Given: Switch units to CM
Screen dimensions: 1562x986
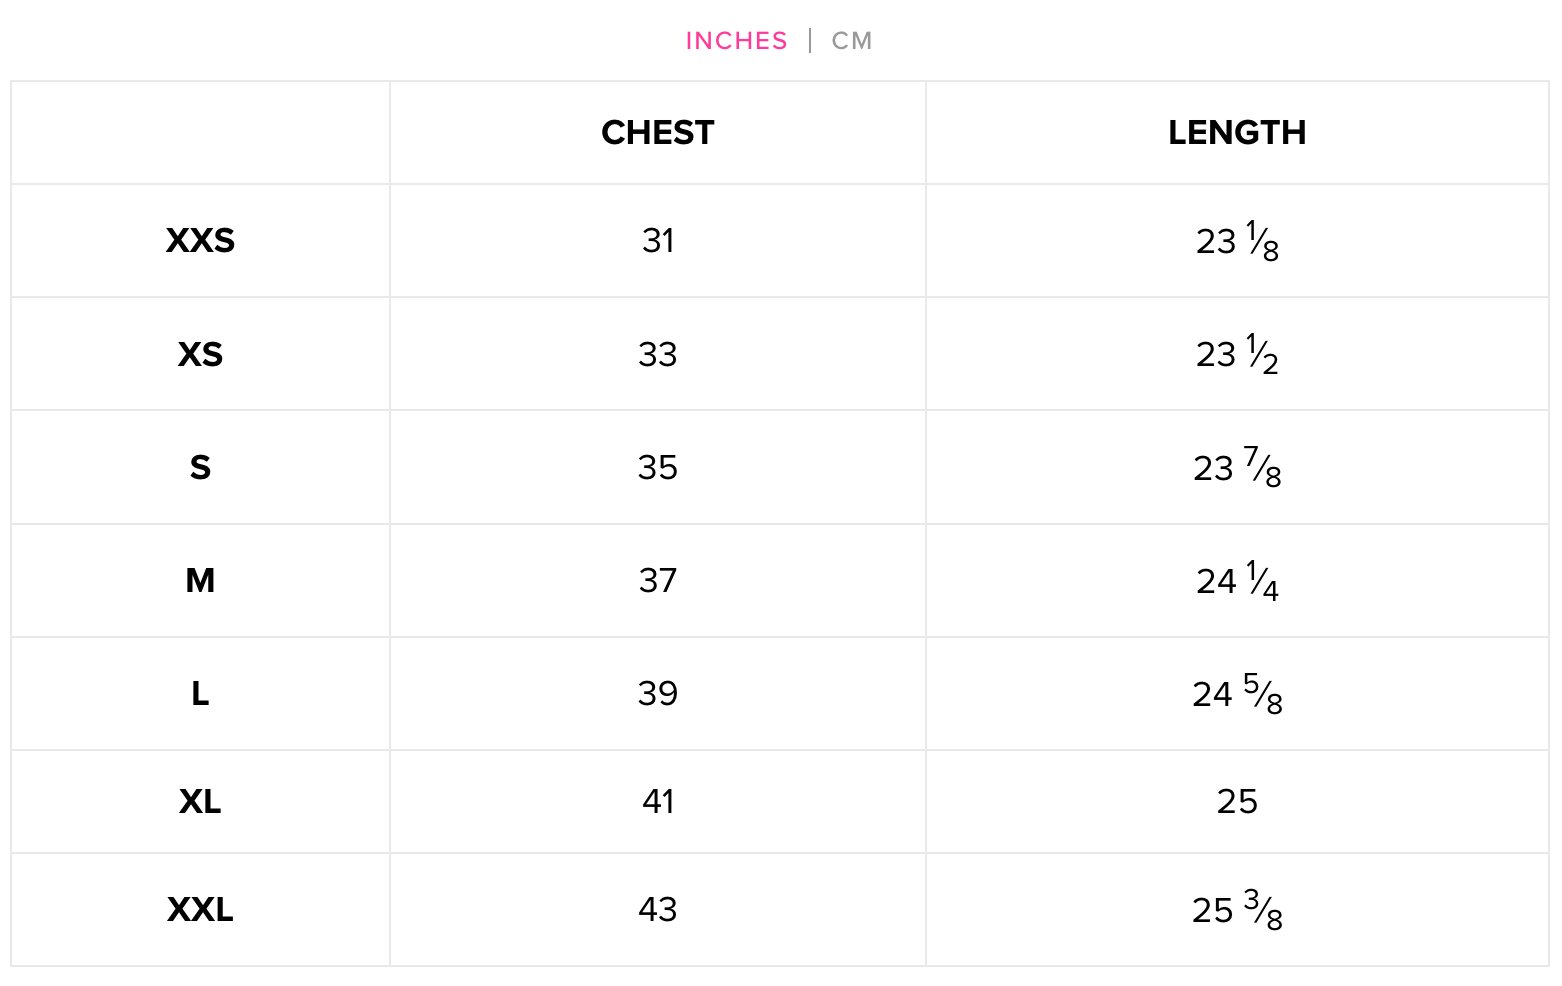Looking at the screenshot, I should tap(852, 41).
